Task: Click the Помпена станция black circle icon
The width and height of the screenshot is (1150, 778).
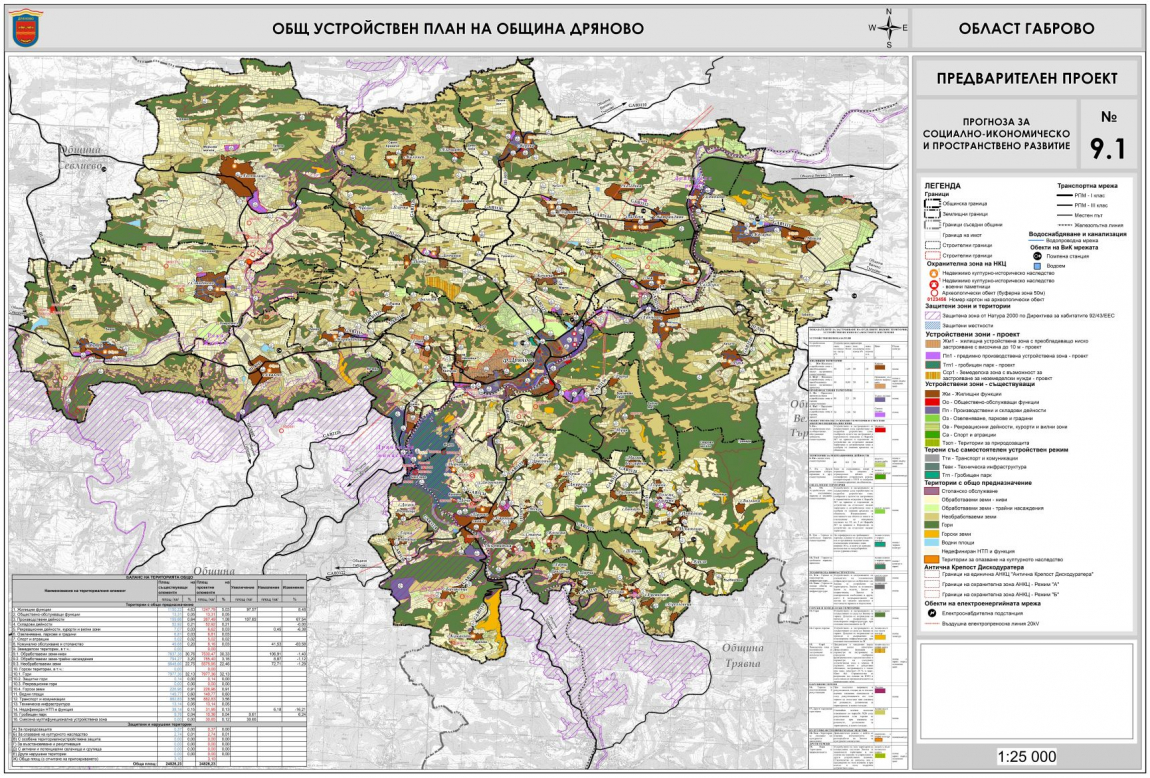Action: coord(1037,256)
